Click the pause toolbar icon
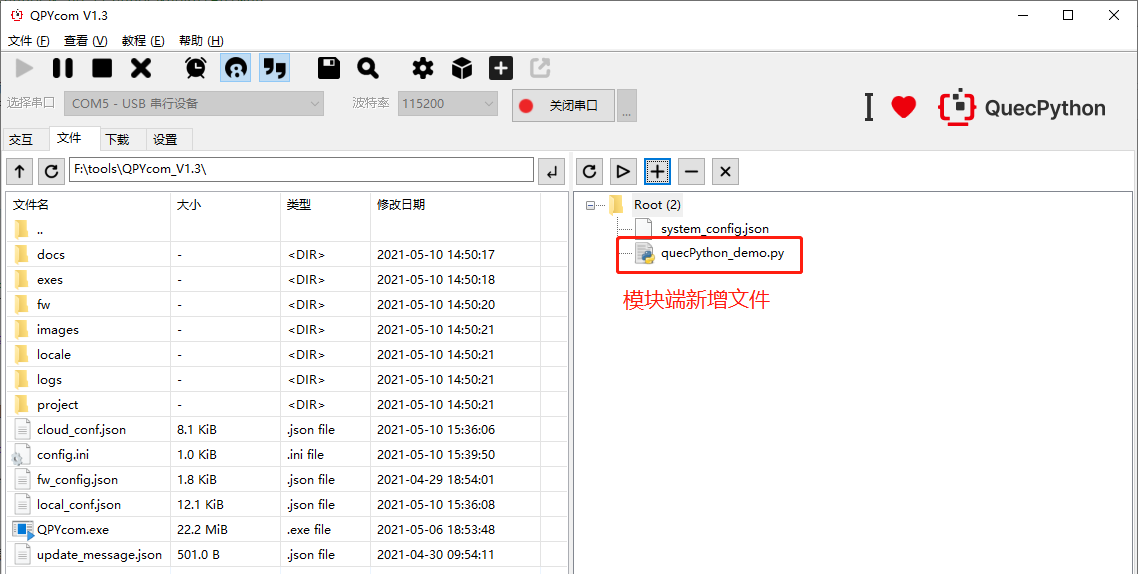Viewport: 1138px width, 574px height. [x=63, y=68]
